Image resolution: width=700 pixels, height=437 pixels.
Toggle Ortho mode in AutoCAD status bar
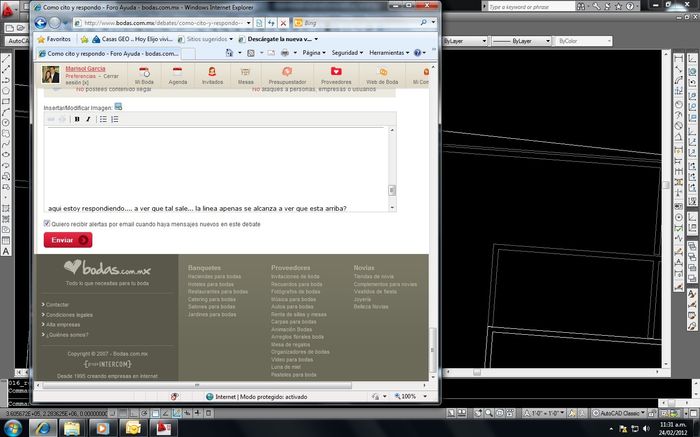click(x=133, y=413)
